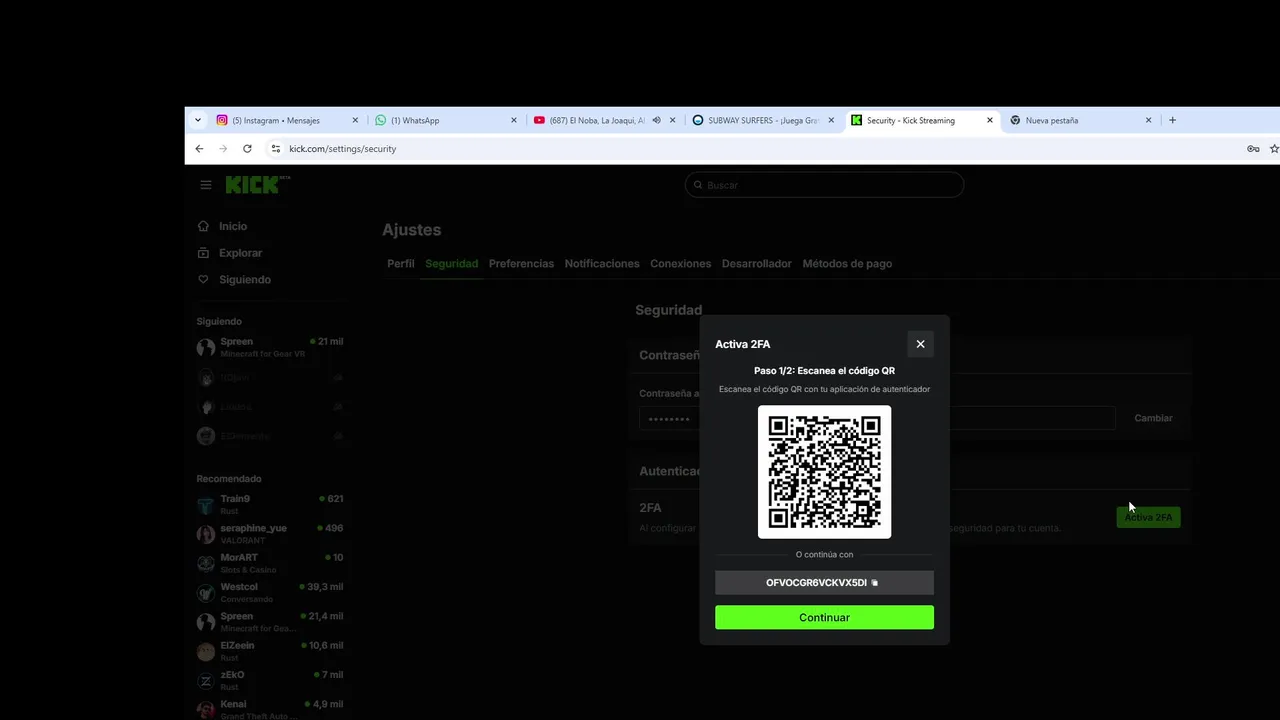This screenshot has width=1280, height=720.
Task: View site information icon in address bar
Action: pos(275,148)
